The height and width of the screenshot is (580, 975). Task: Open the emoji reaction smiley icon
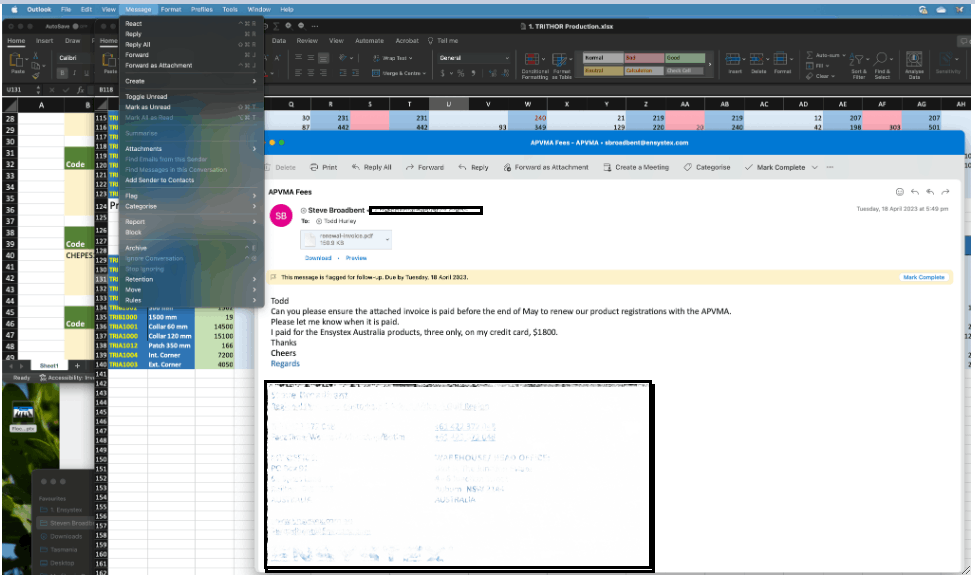click(899, 192)
